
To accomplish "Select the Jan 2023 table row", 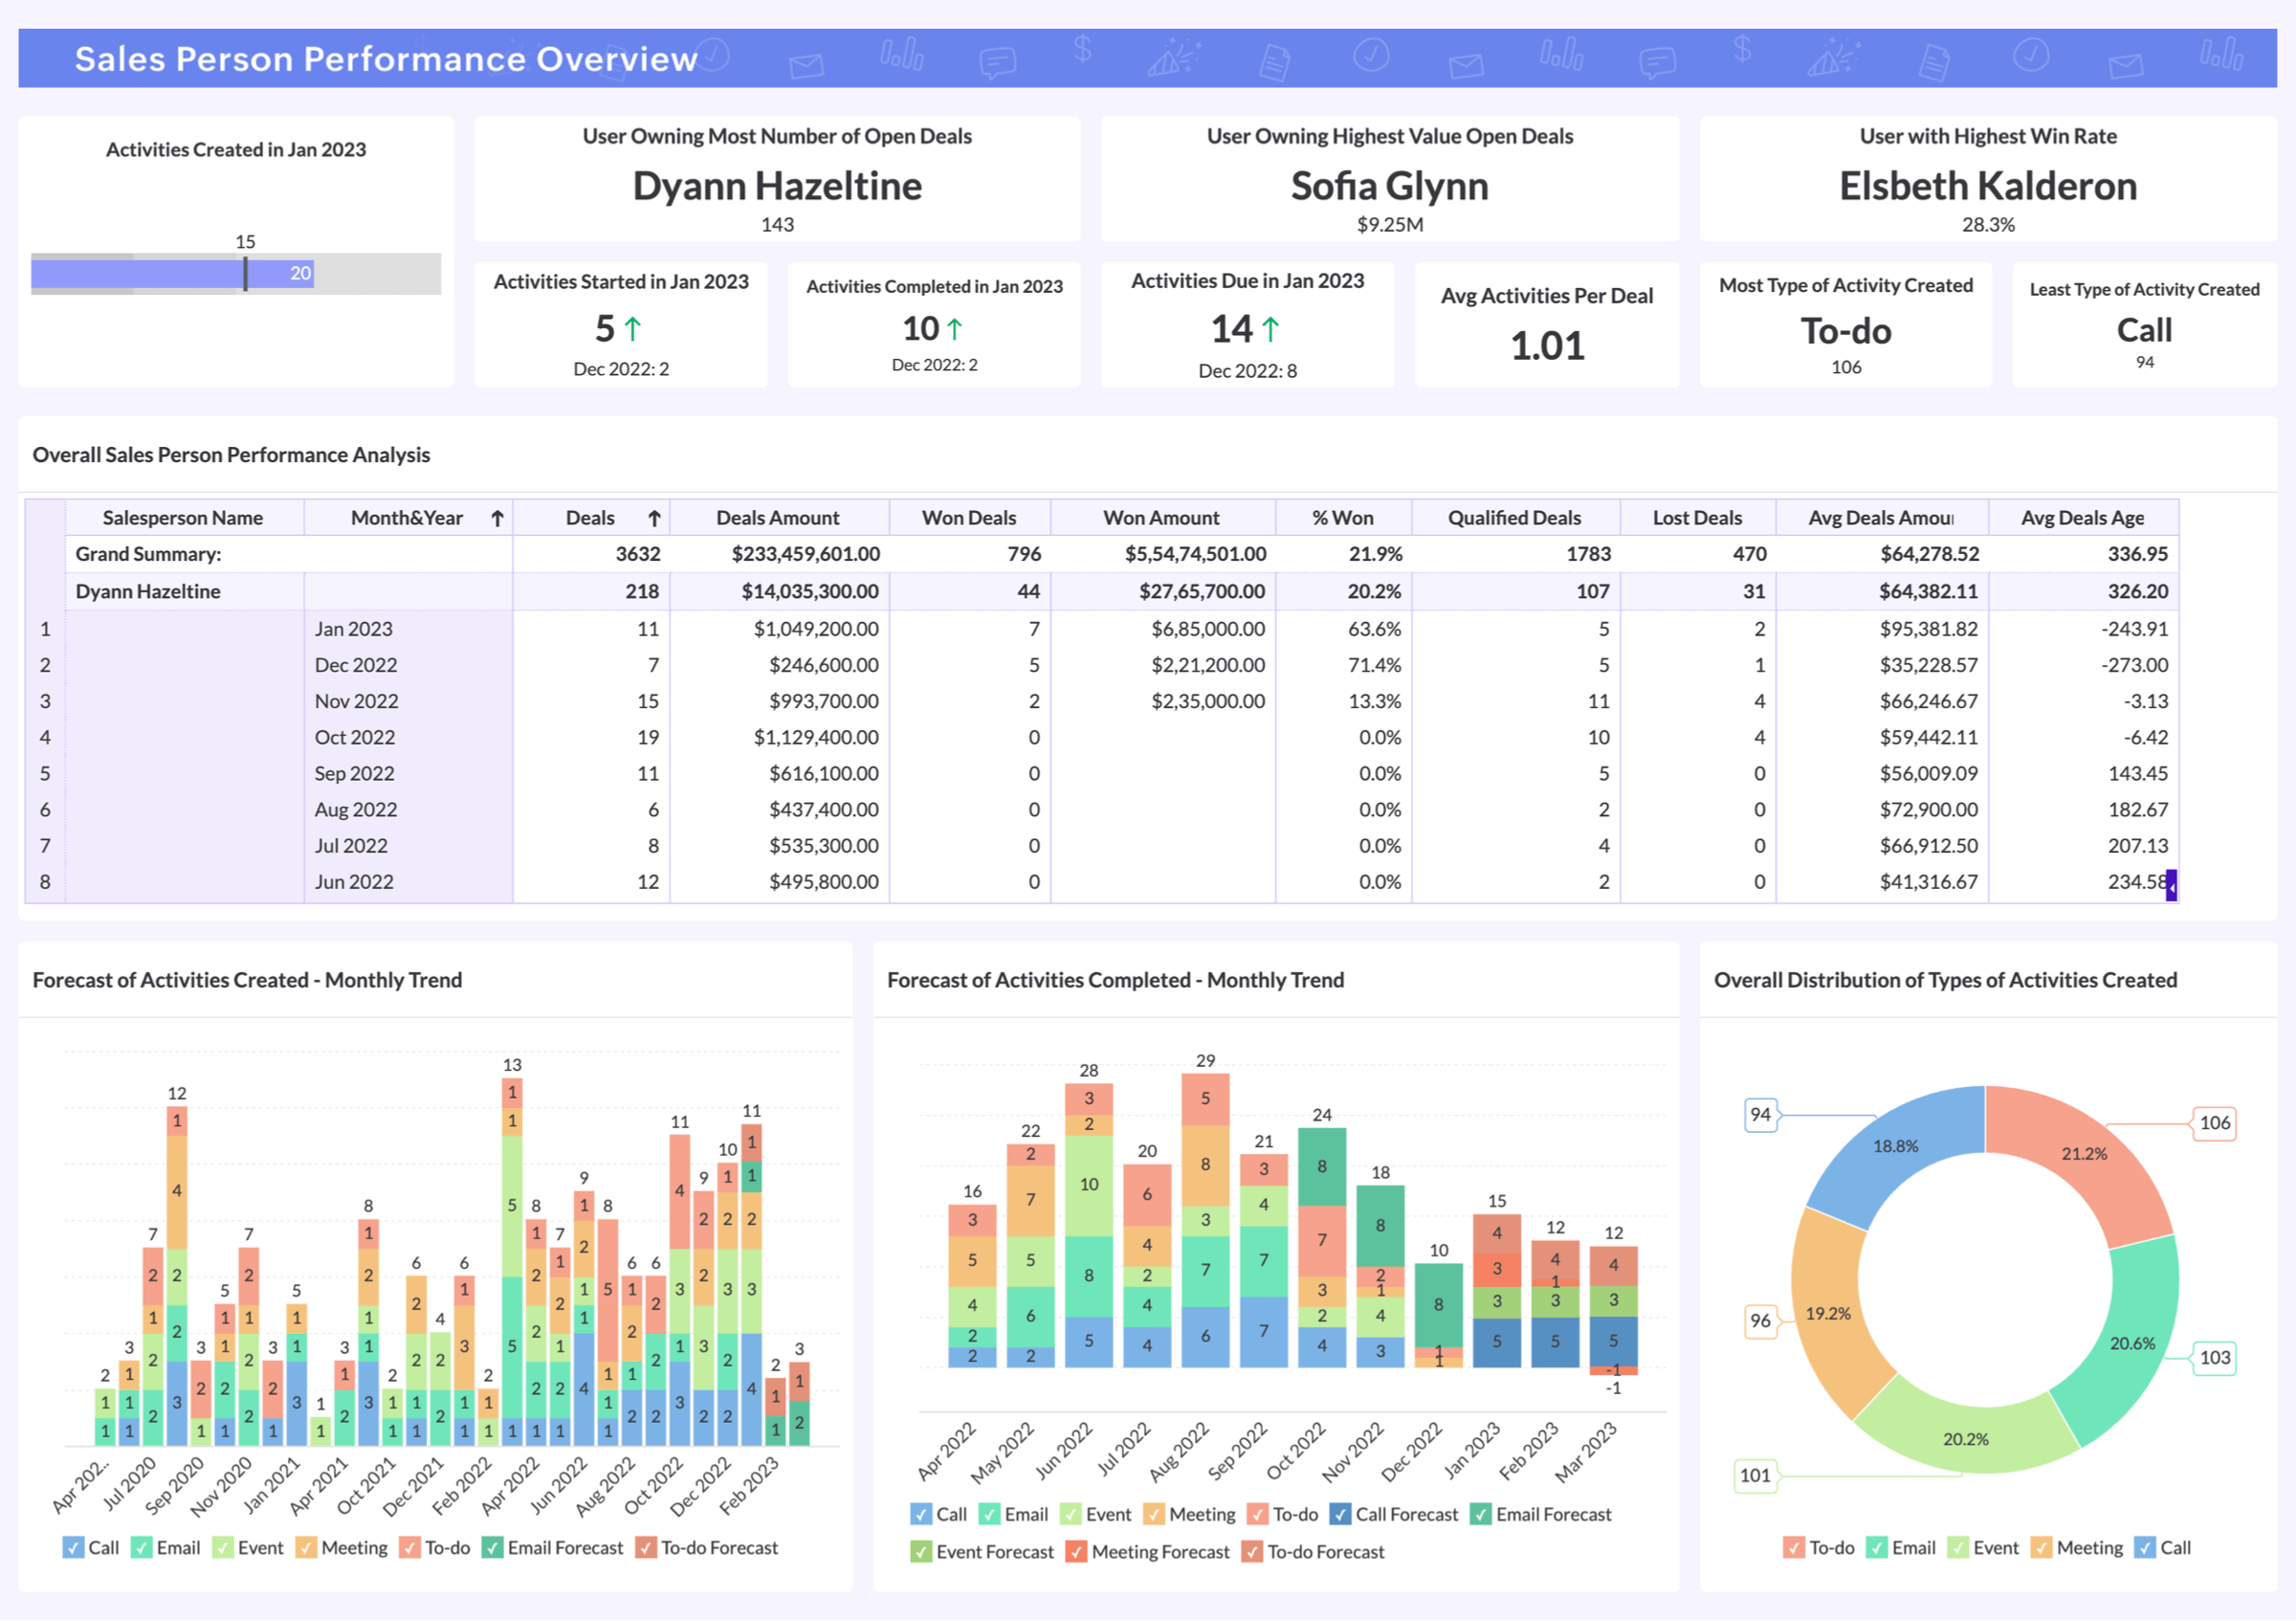I will point(1102,629).
